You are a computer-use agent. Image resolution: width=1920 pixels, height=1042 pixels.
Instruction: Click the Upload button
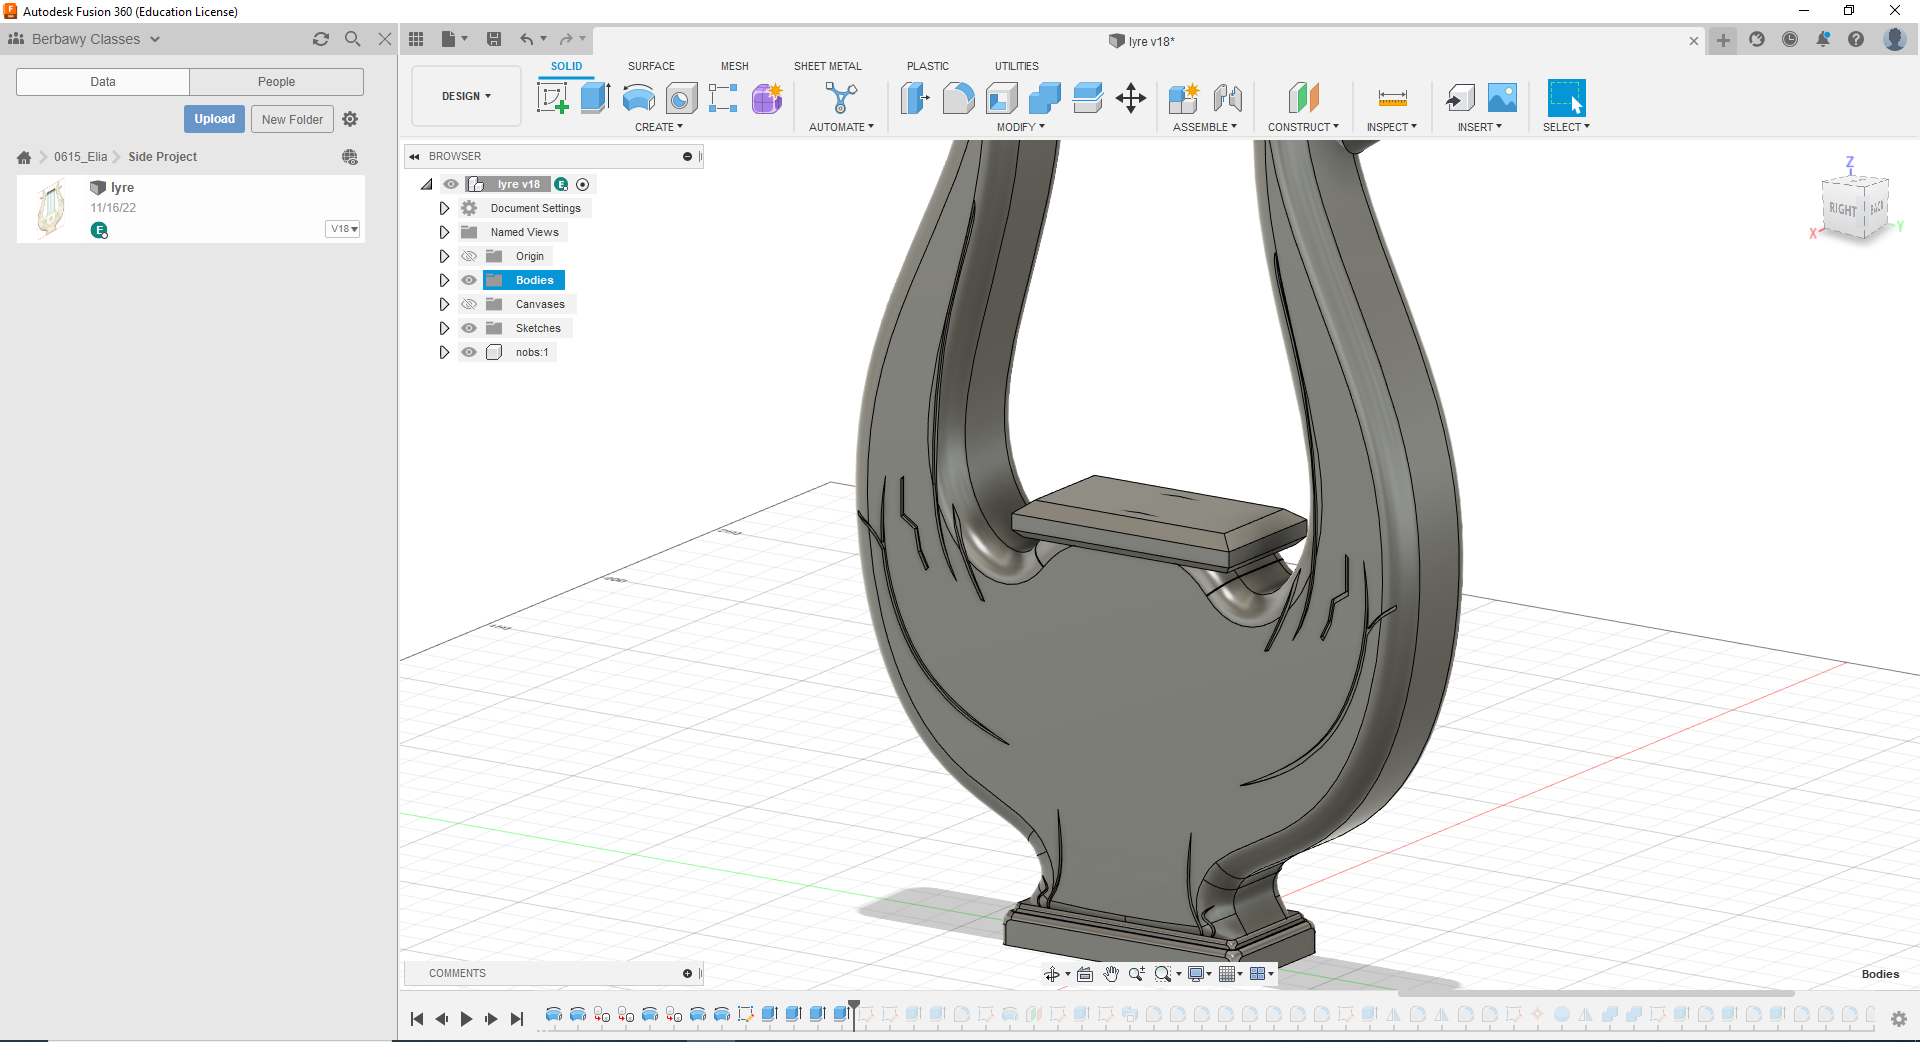click(214, 119)
